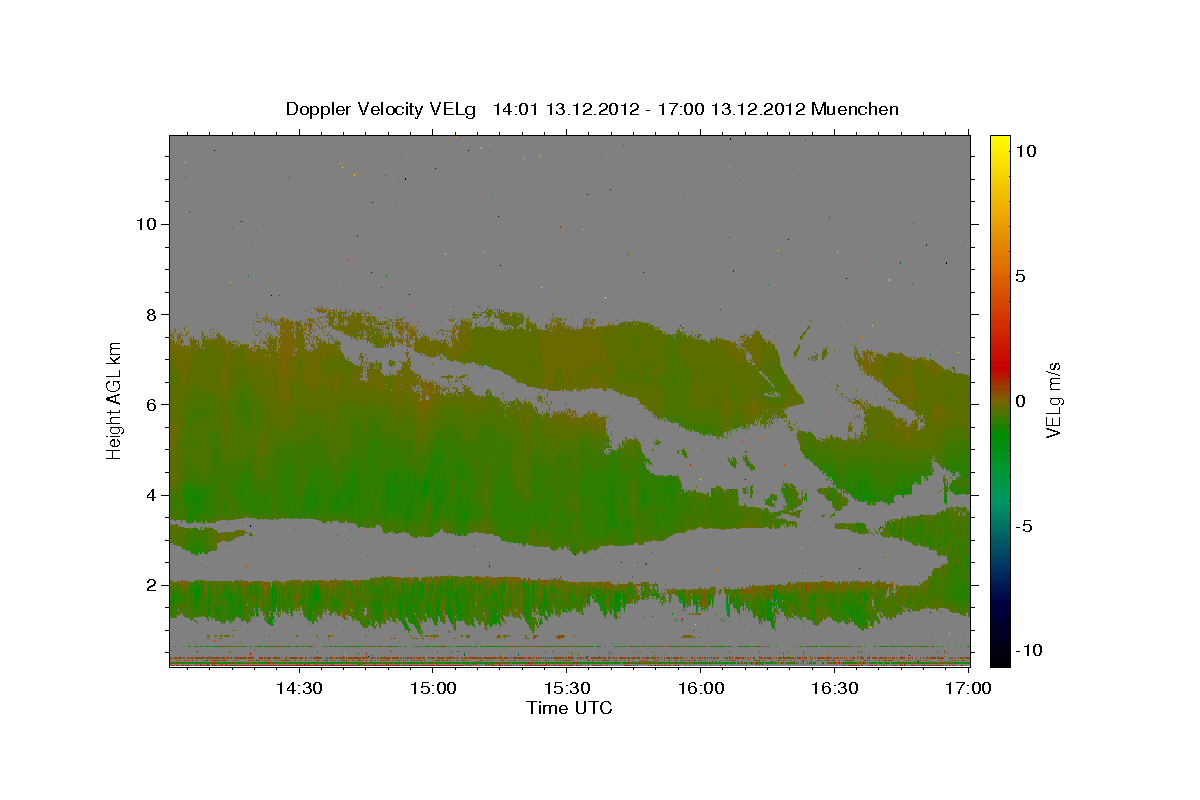
Task: Click the 'VELg m/s' colorbar label
Action: pyautogui.click(x=1053, y=400)
